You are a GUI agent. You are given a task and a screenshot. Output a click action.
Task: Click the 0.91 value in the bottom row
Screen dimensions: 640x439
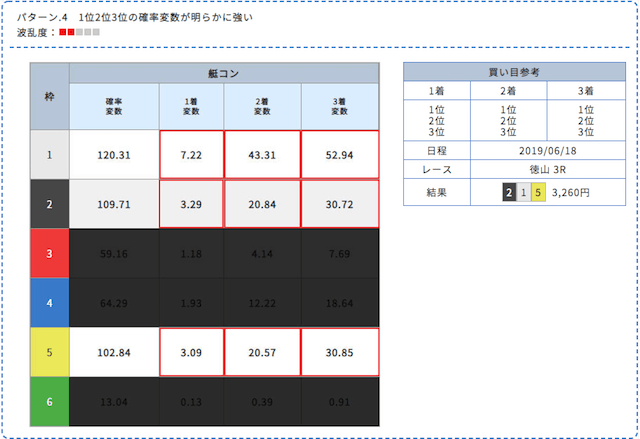coord(340,402)
